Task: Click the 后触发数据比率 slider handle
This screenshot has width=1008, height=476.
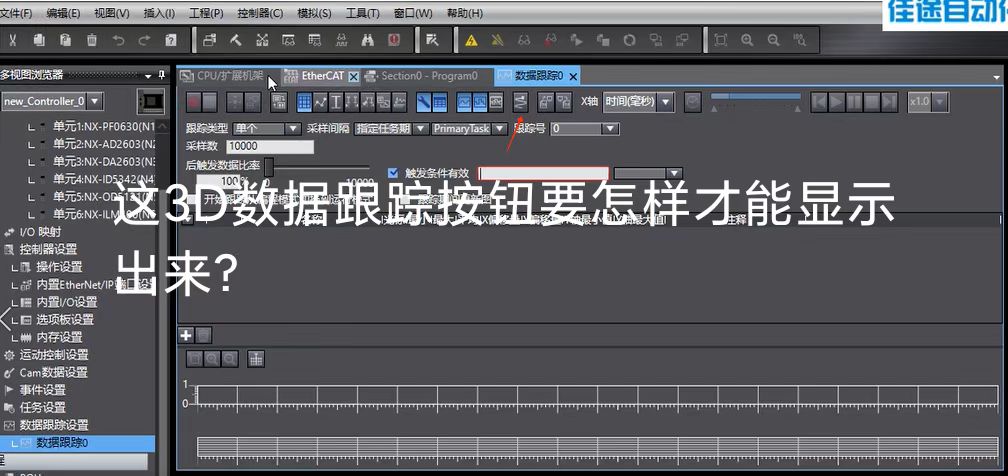Action: (268, 166)
